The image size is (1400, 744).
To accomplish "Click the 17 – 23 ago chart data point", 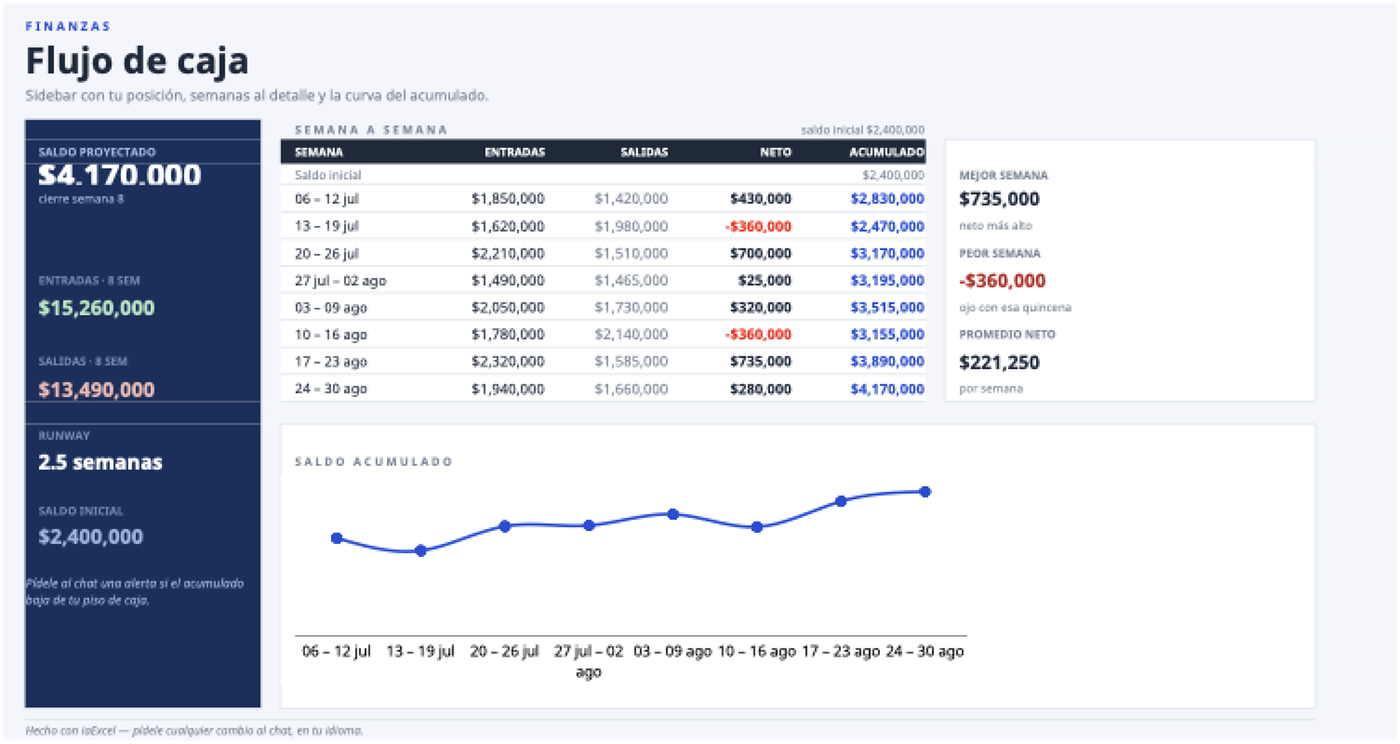I will pos(841,501).
